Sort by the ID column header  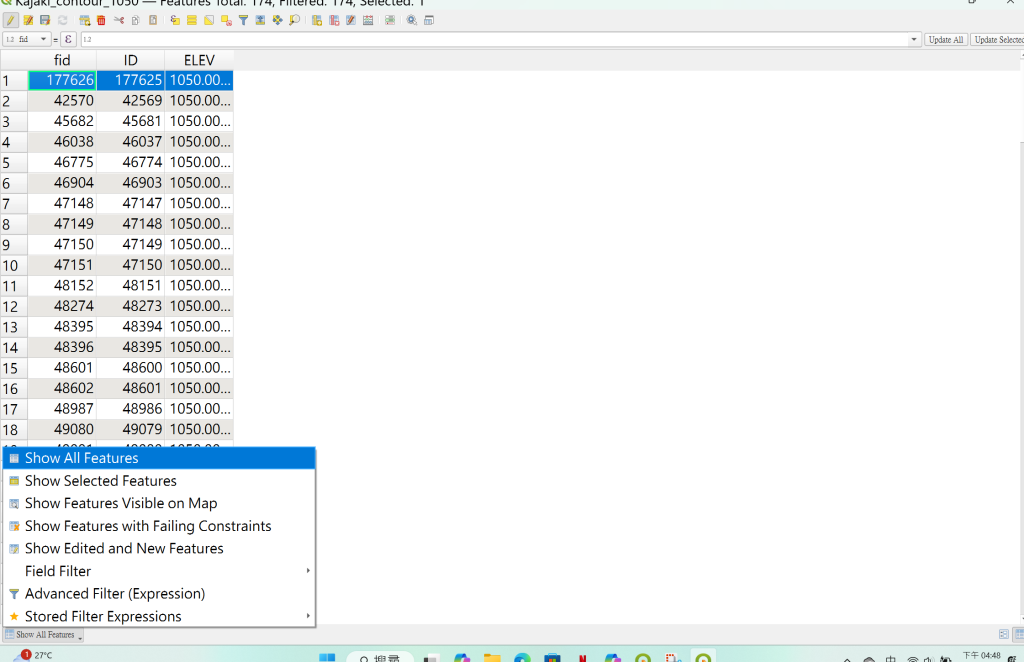pyautogui.click(x=131, y=60)
